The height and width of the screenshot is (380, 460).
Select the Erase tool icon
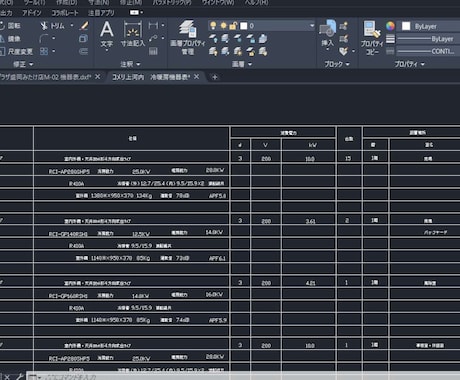click(84, 26)
